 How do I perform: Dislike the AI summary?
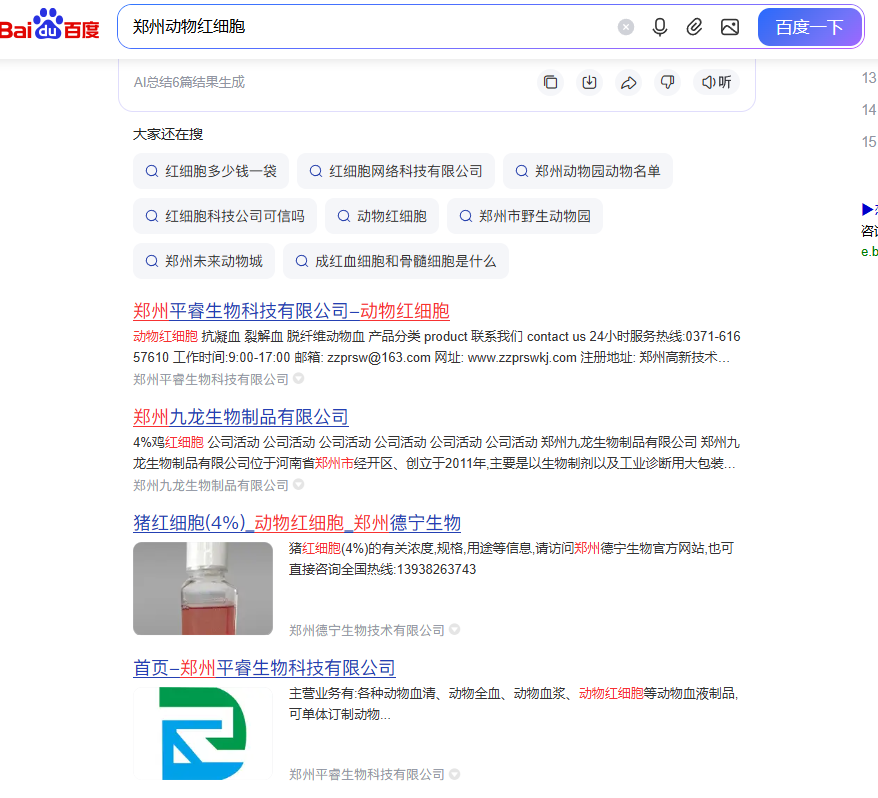(667, 82)
